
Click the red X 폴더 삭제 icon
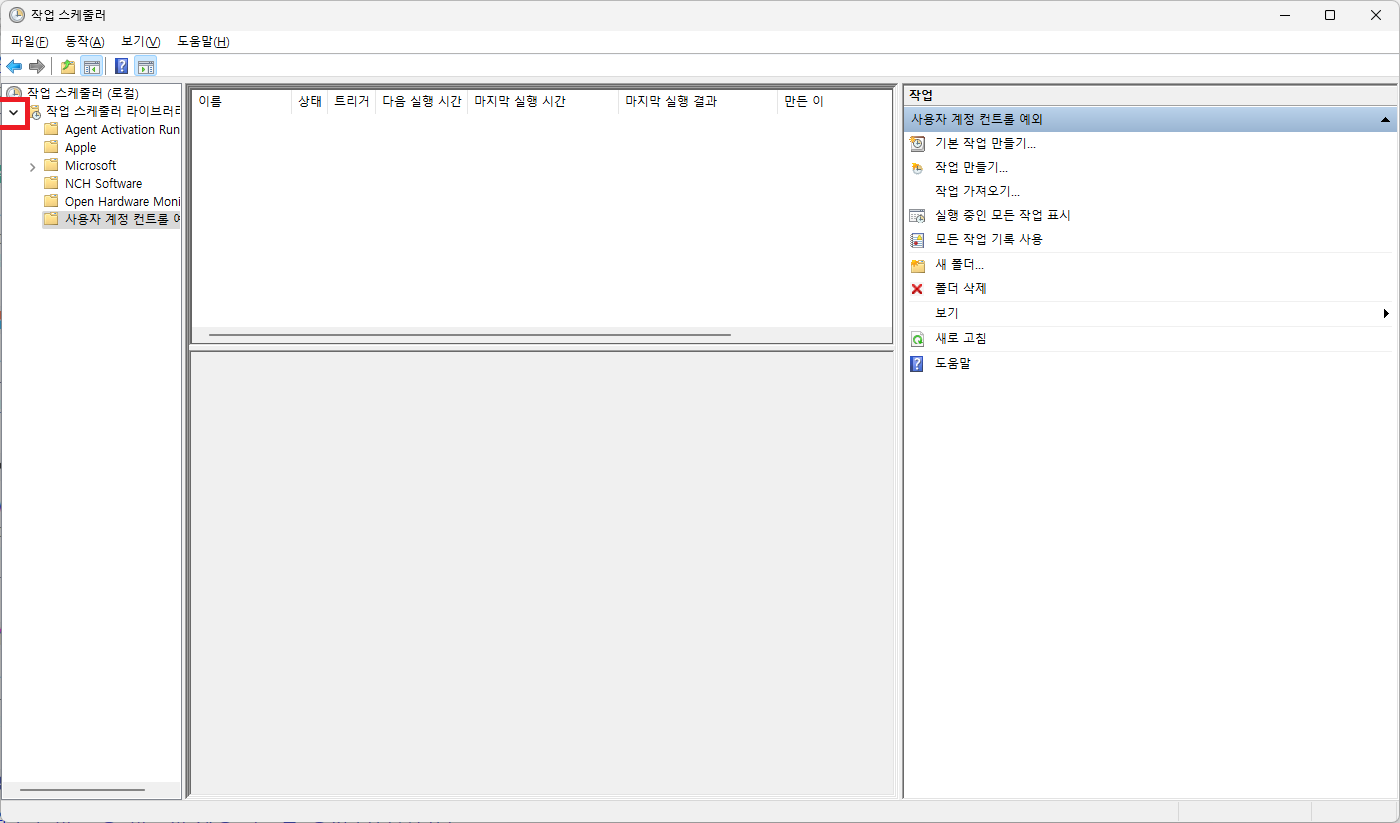coord(917,289)
